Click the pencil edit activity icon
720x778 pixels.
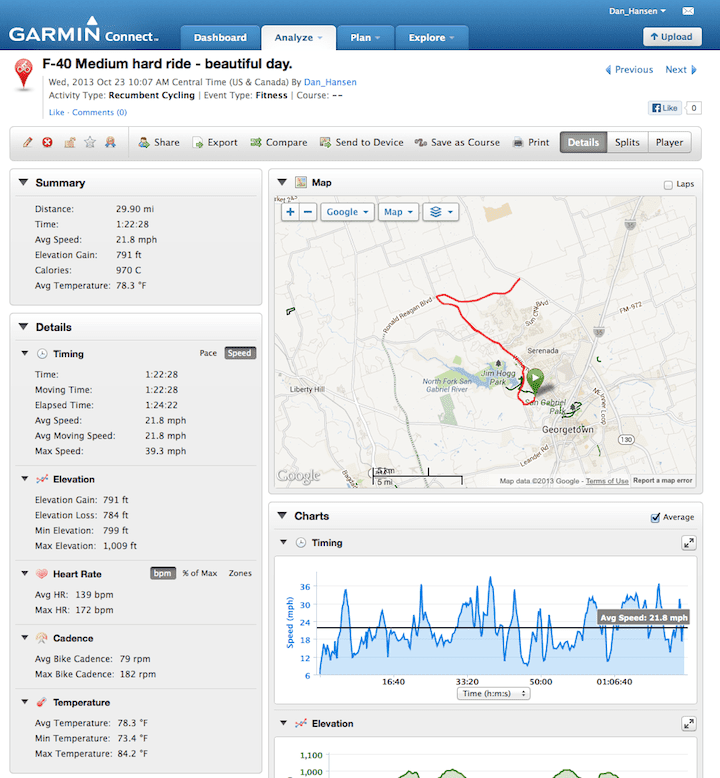[x=28, y=142]
